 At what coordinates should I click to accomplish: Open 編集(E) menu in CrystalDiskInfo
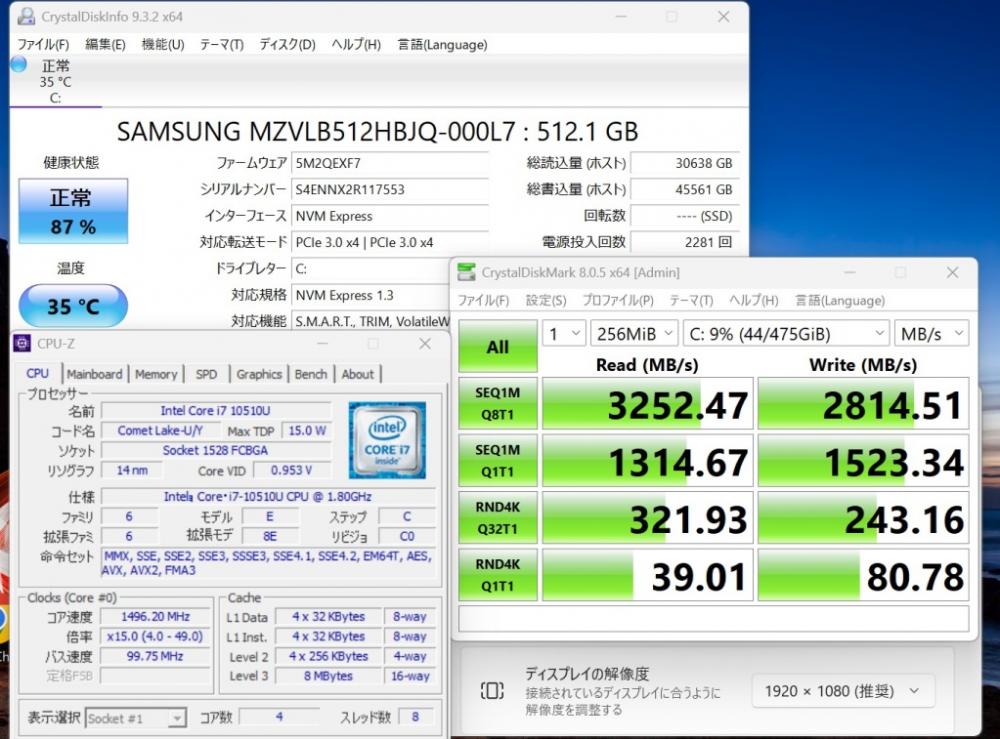pos(105,45)
